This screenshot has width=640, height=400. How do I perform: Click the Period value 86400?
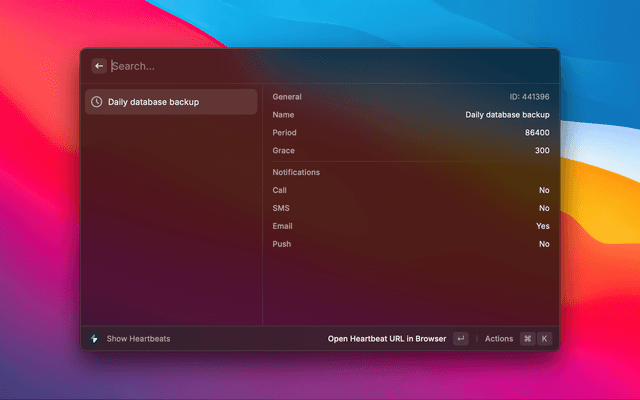click(536, 133)
